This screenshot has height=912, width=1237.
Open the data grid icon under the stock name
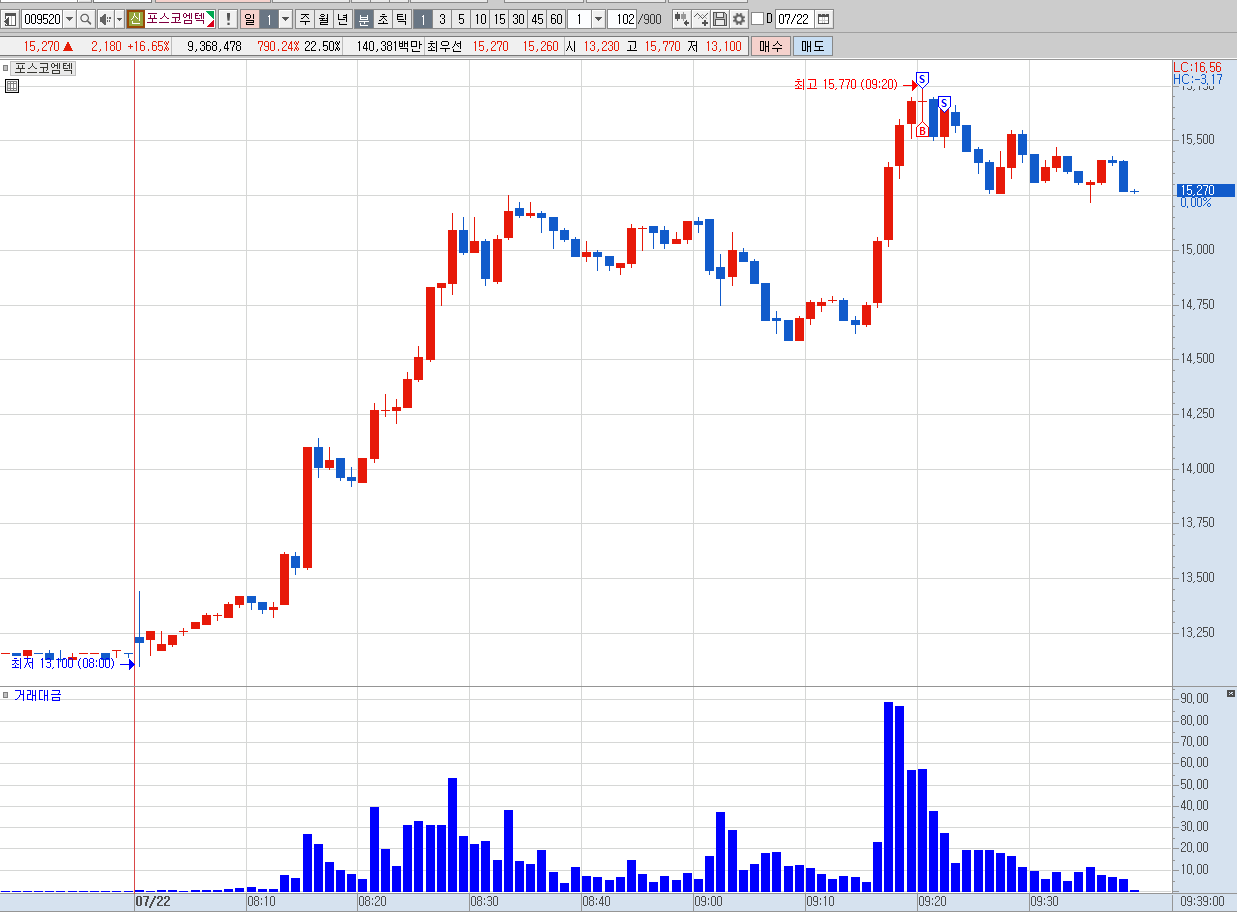(x=11, y=86)
